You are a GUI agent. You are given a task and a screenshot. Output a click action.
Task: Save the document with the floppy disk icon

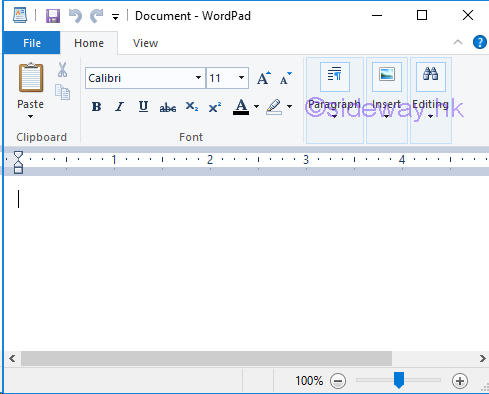tap(53, 16)
